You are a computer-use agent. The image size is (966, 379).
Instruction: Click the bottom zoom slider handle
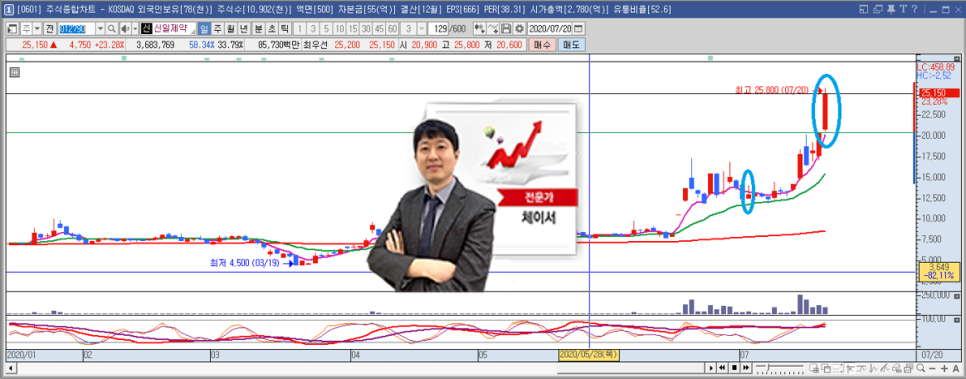[x=768, y=368]
